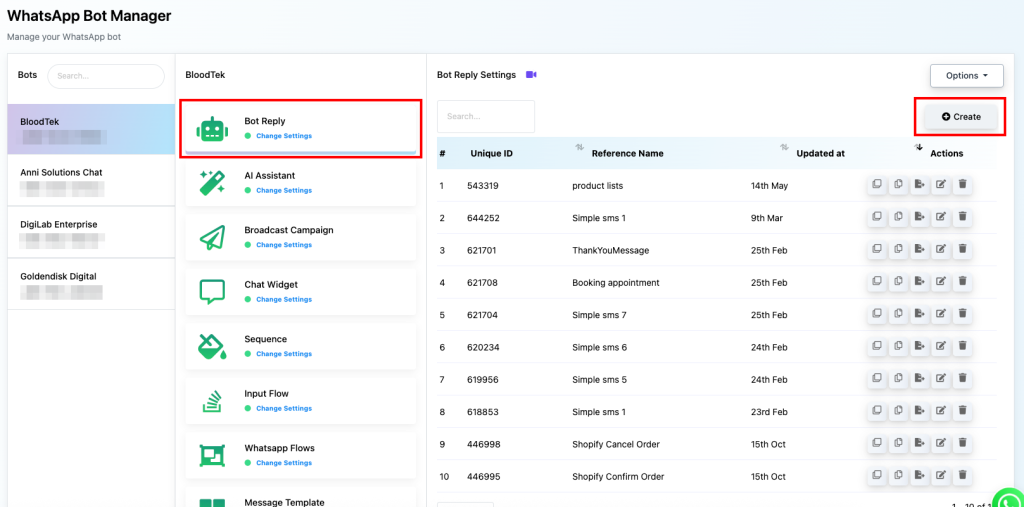Sort table by Reference Name column

(627, 154)
